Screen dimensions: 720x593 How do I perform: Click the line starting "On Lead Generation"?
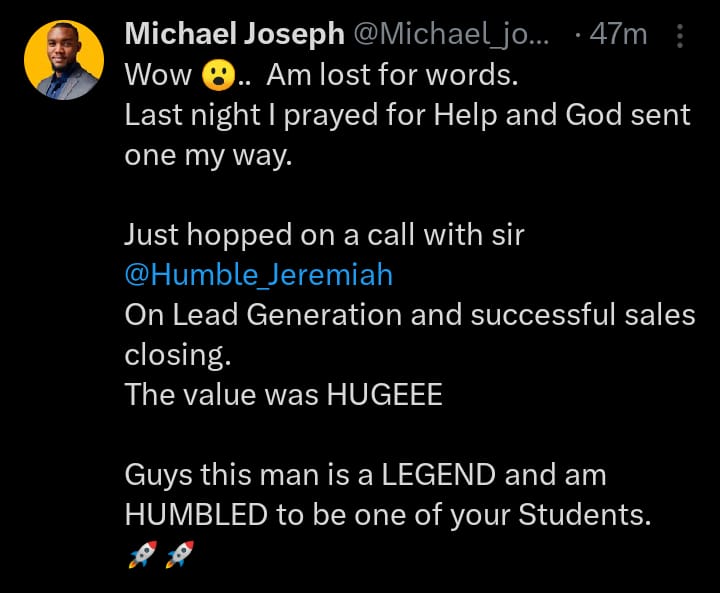click(x=409, y=314)
